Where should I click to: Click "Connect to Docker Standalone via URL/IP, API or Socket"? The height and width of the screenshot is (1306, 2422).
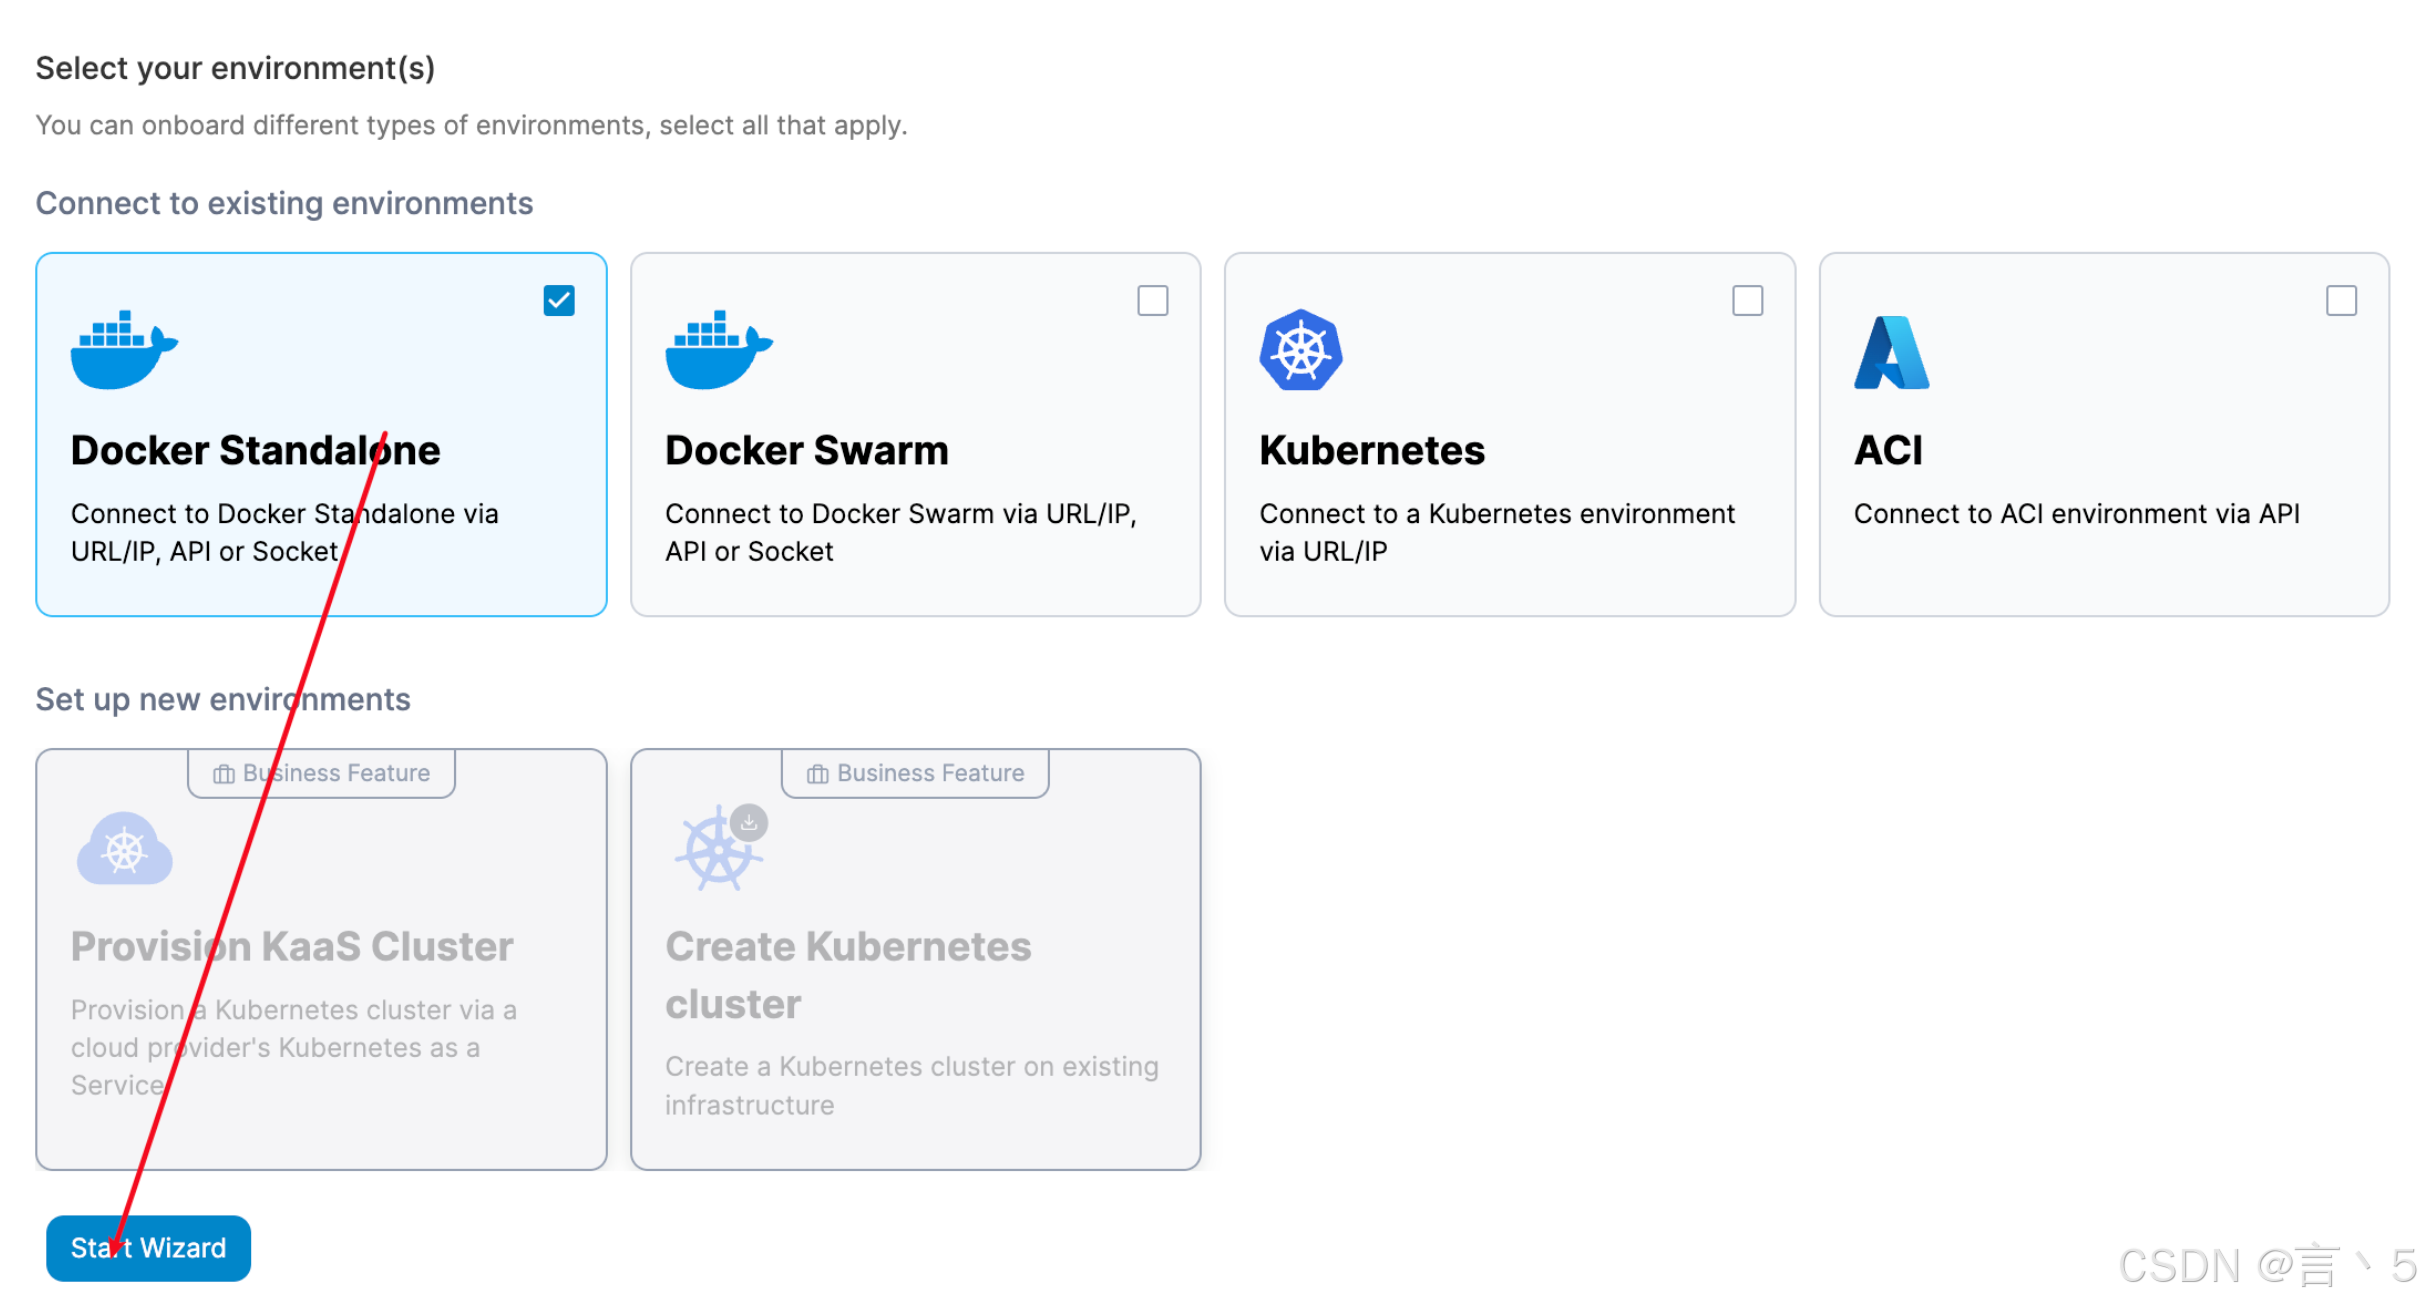click(x=285, y=532)
